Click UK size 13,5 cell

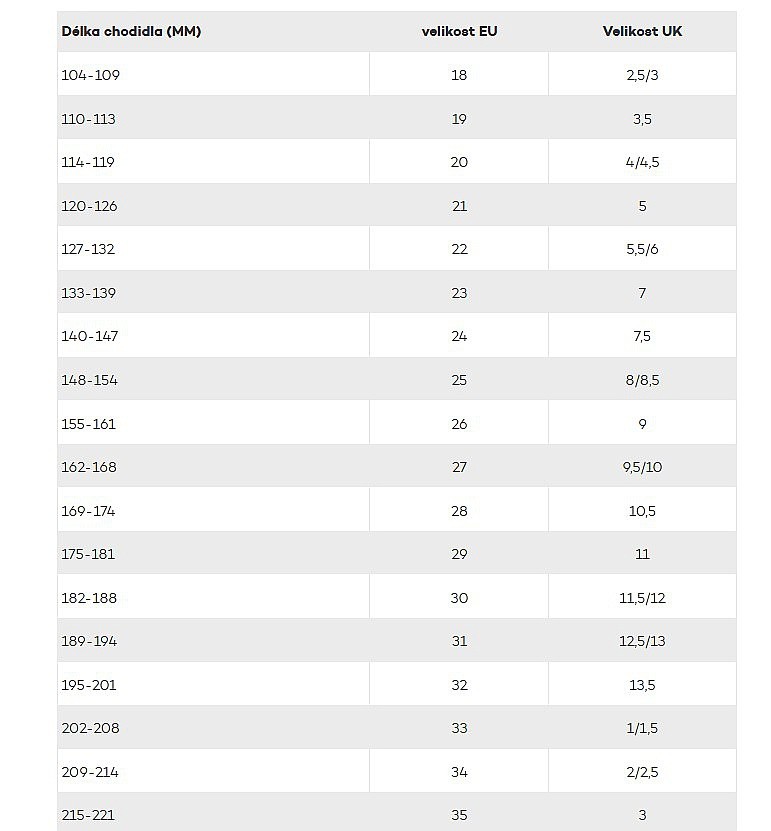click(642, 685)
